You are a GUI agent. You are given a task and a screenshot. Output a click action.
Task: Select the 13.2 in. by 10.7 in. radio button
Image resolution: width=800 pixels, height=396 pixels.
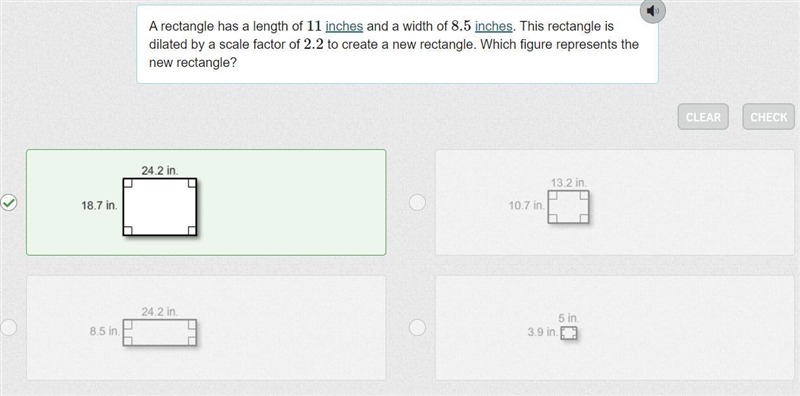coord(417,203)
